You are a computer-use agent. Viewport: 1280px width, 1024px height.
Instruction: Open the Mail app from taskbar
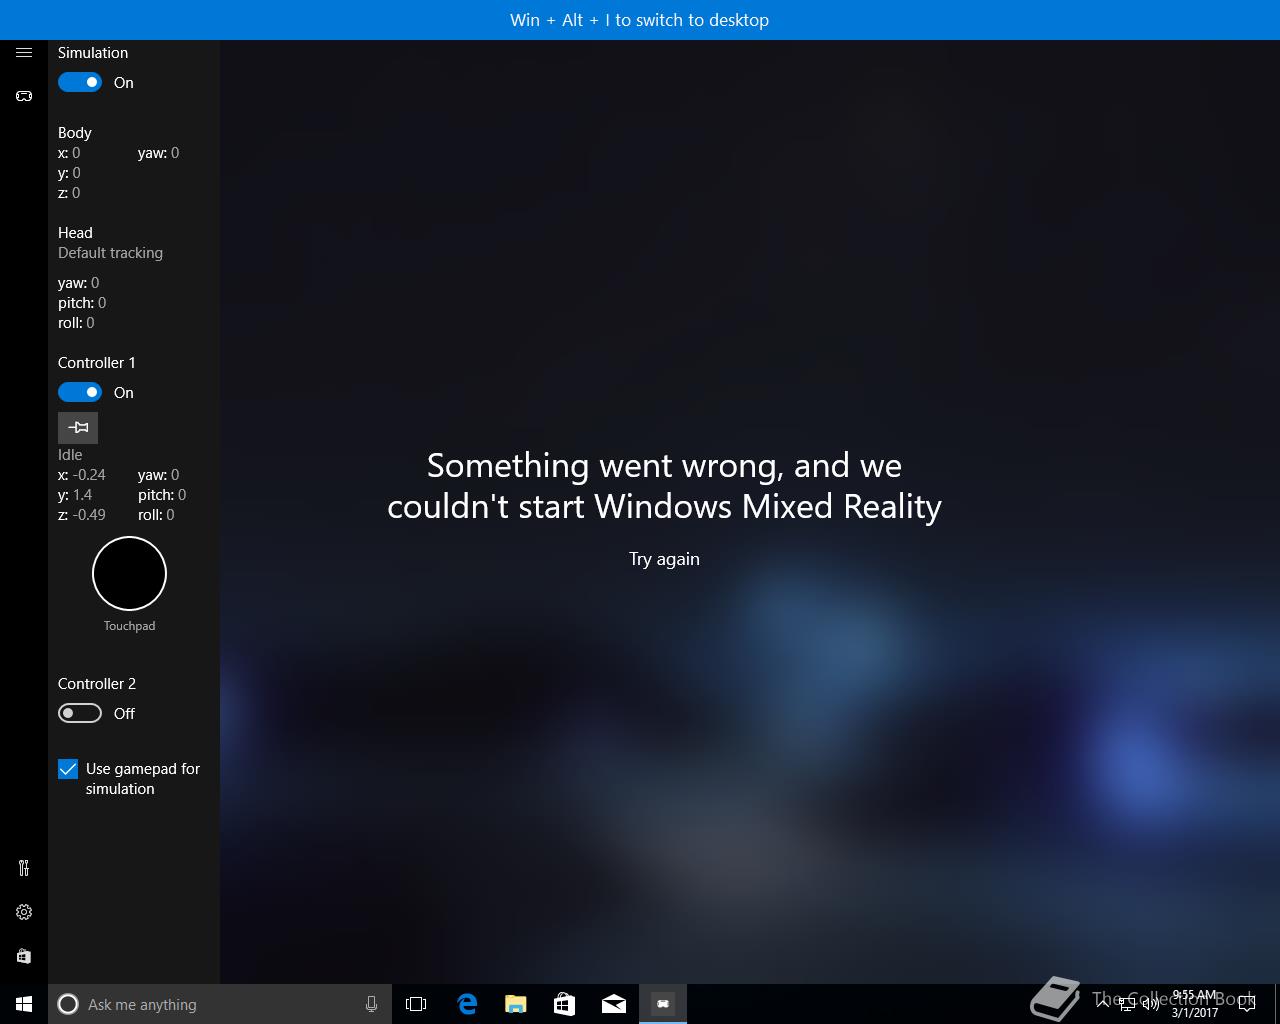614,1004
